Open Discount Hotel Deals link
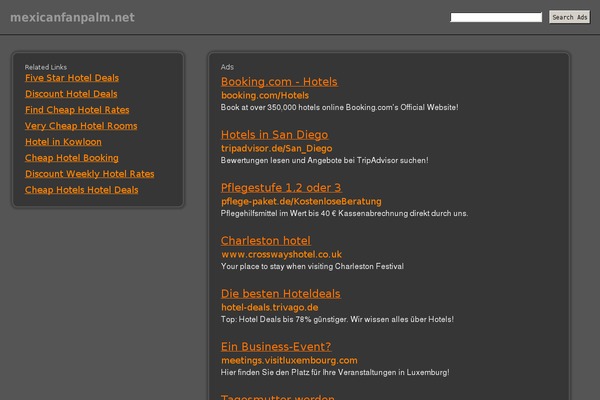 [71, 94]
